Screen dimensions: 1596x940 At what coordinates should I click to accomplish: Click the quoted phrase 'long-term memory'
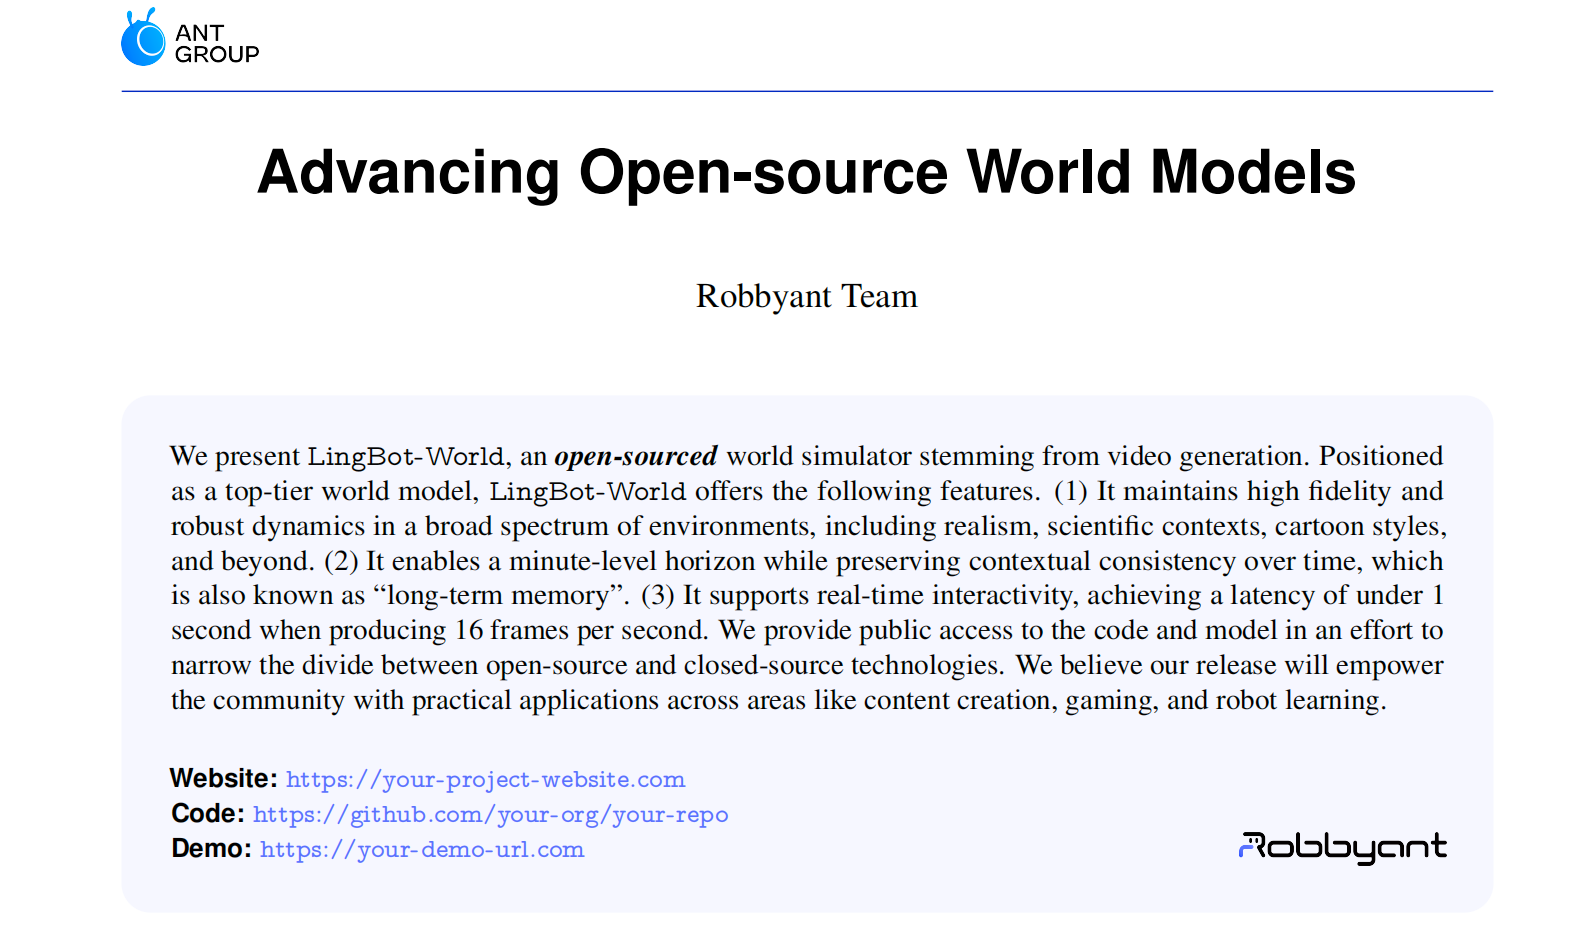coord(498,596)
